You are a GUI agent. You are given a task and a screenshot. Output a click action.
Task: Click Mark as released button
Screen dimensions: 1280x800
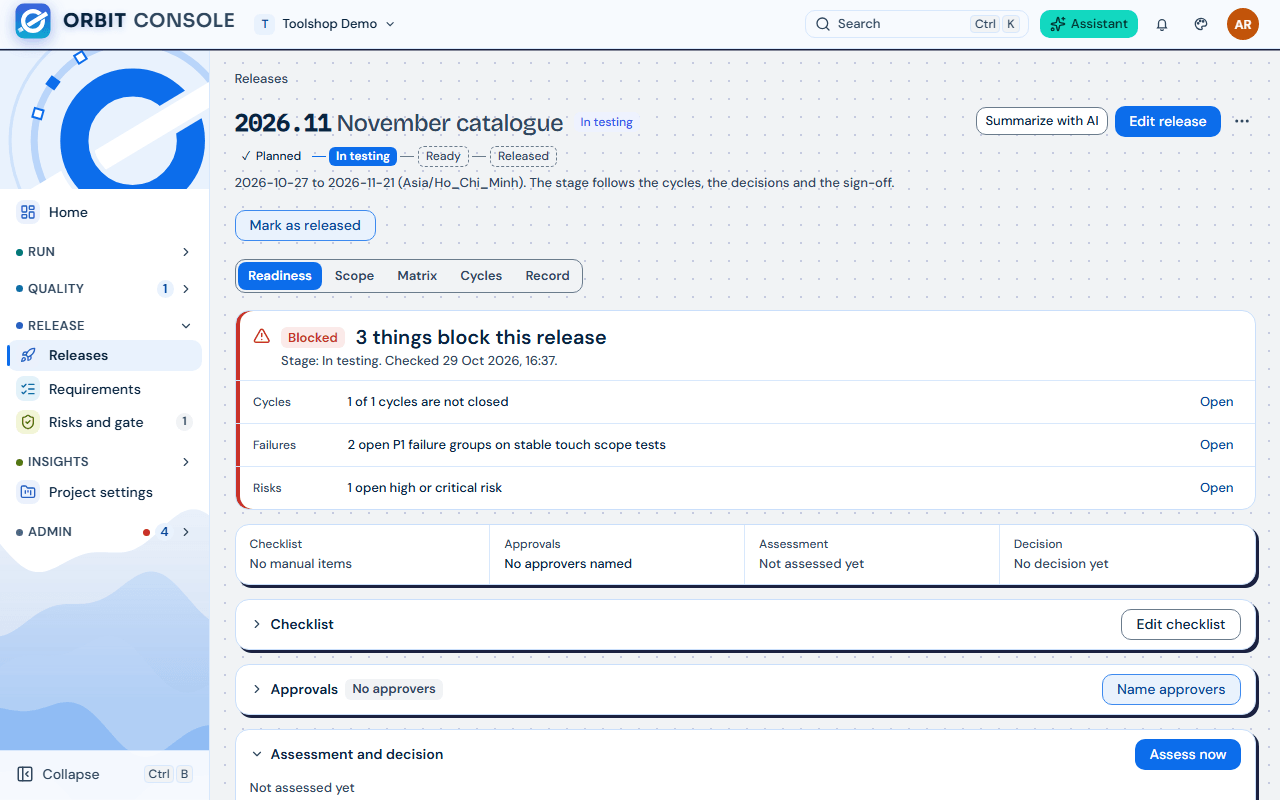pyautogui.click(x=305, y=225)
